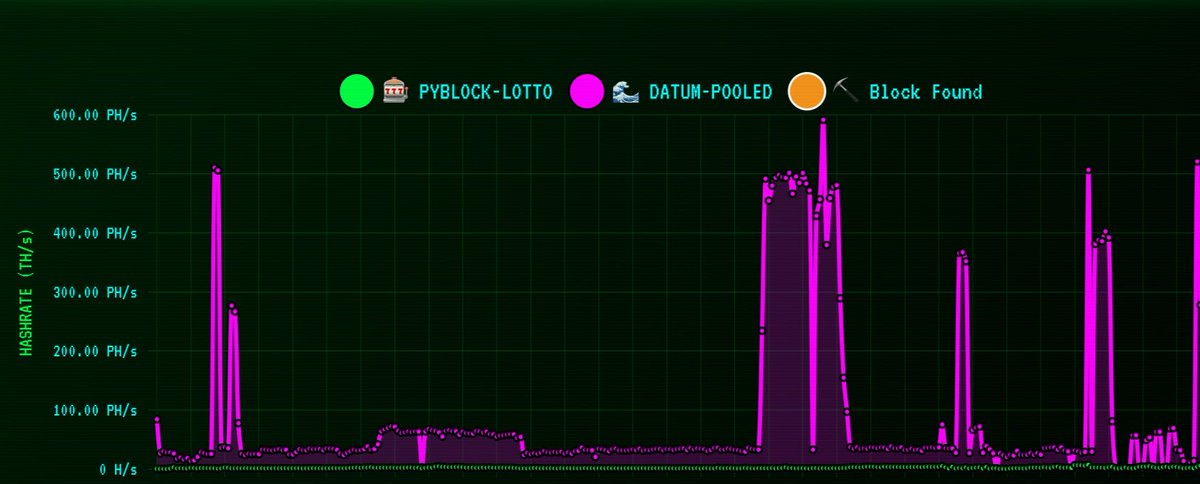
Task: Click the 400.00 PH/s axis label
Action: (97, 233)
